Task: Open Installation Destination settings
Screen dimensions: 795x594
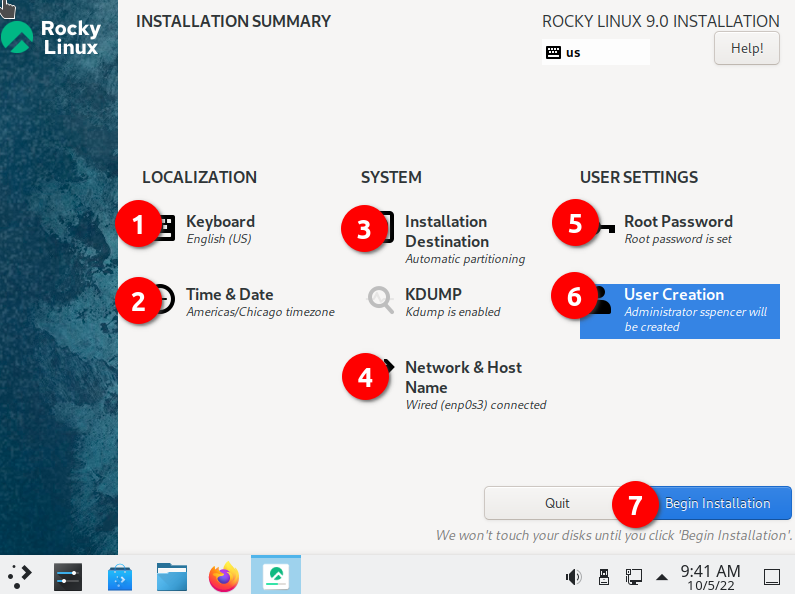Action: click(446, 231)
